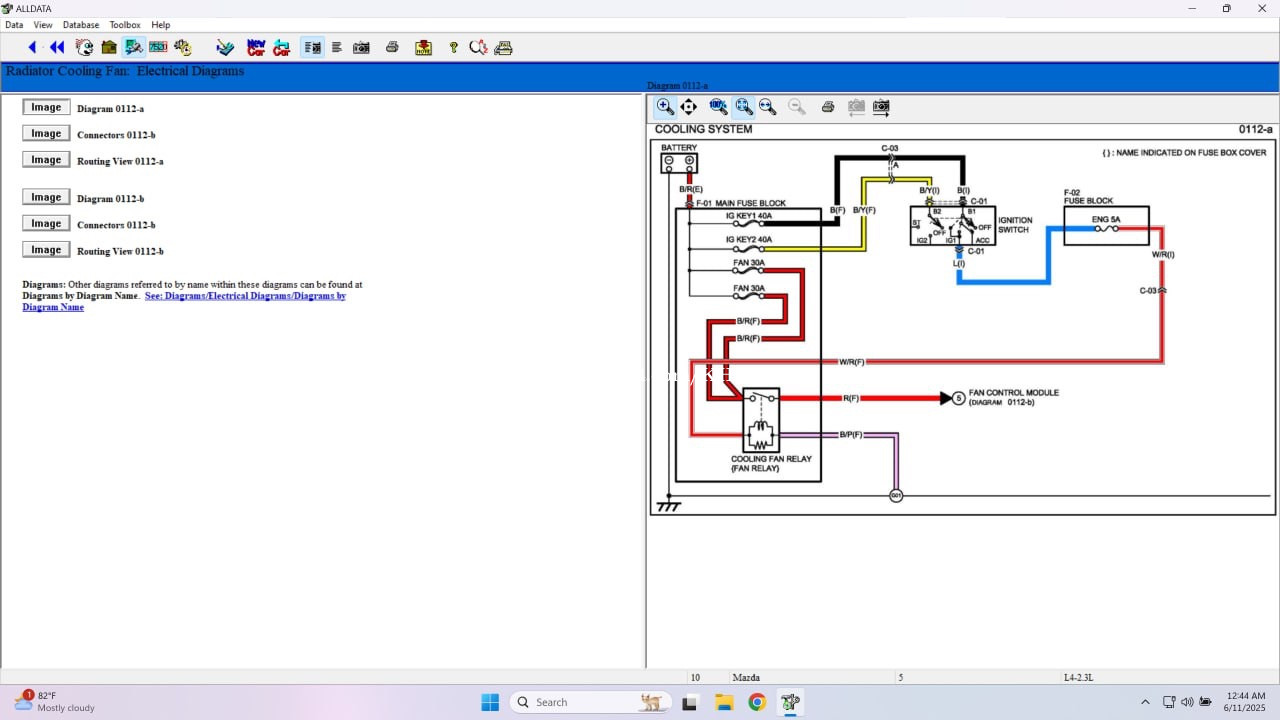Click the ALLDATA taskbar icon

[x=790, y=702]
